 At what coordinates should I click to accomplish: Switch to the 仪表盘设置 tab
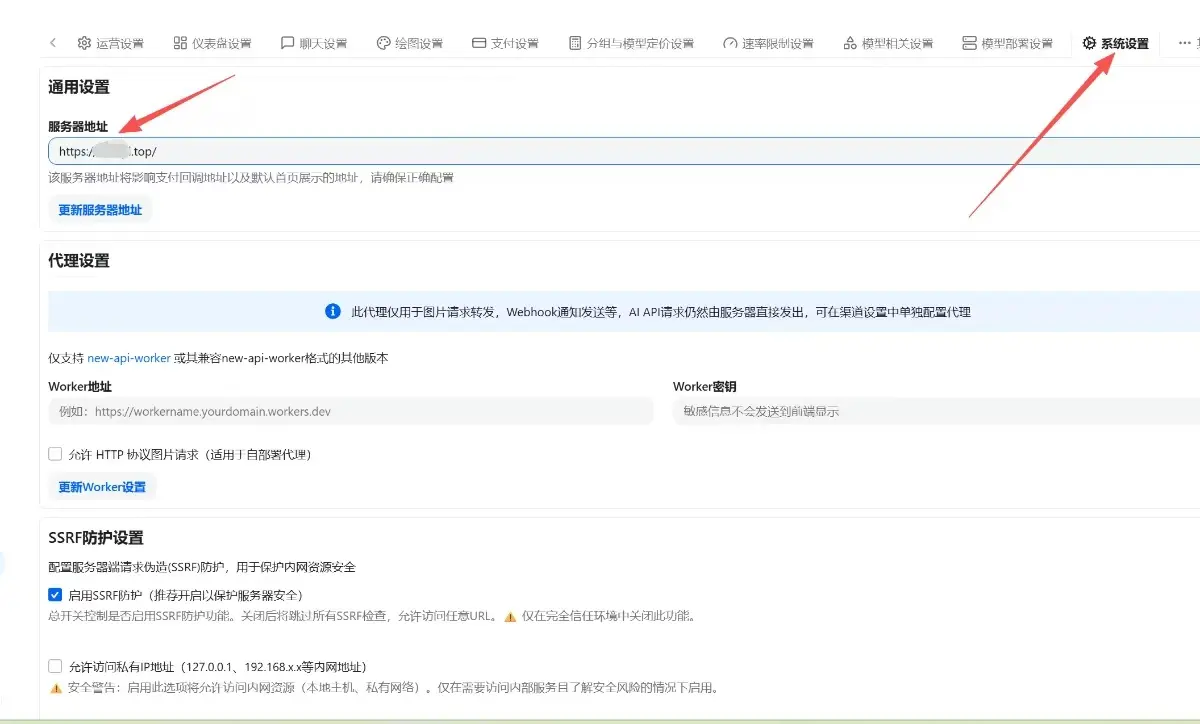[212, 44]
